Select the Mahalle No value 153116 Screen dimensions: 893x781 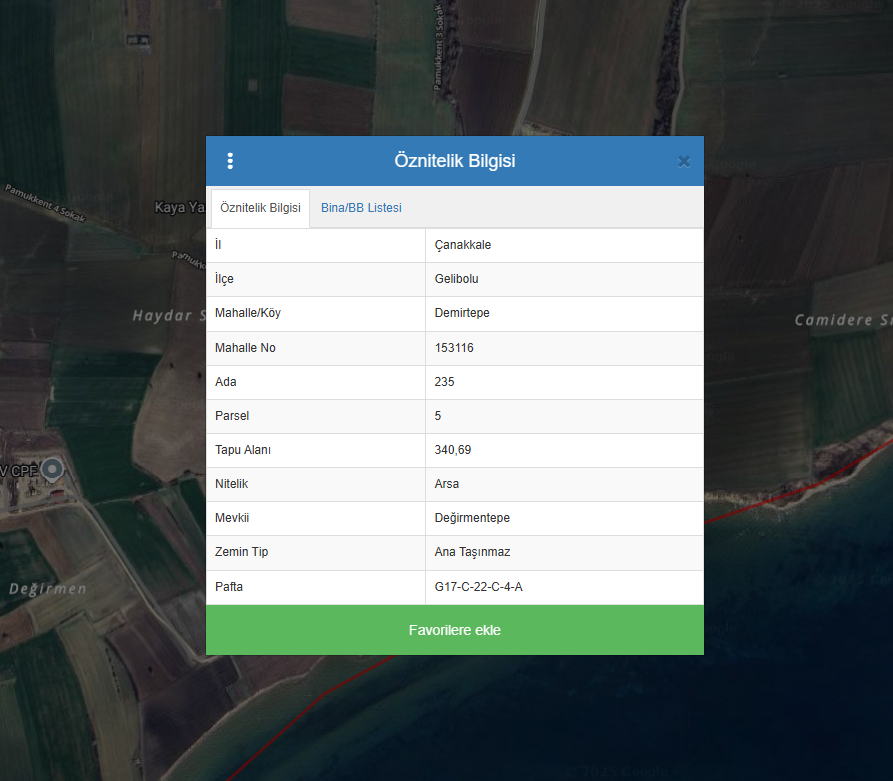454,348
